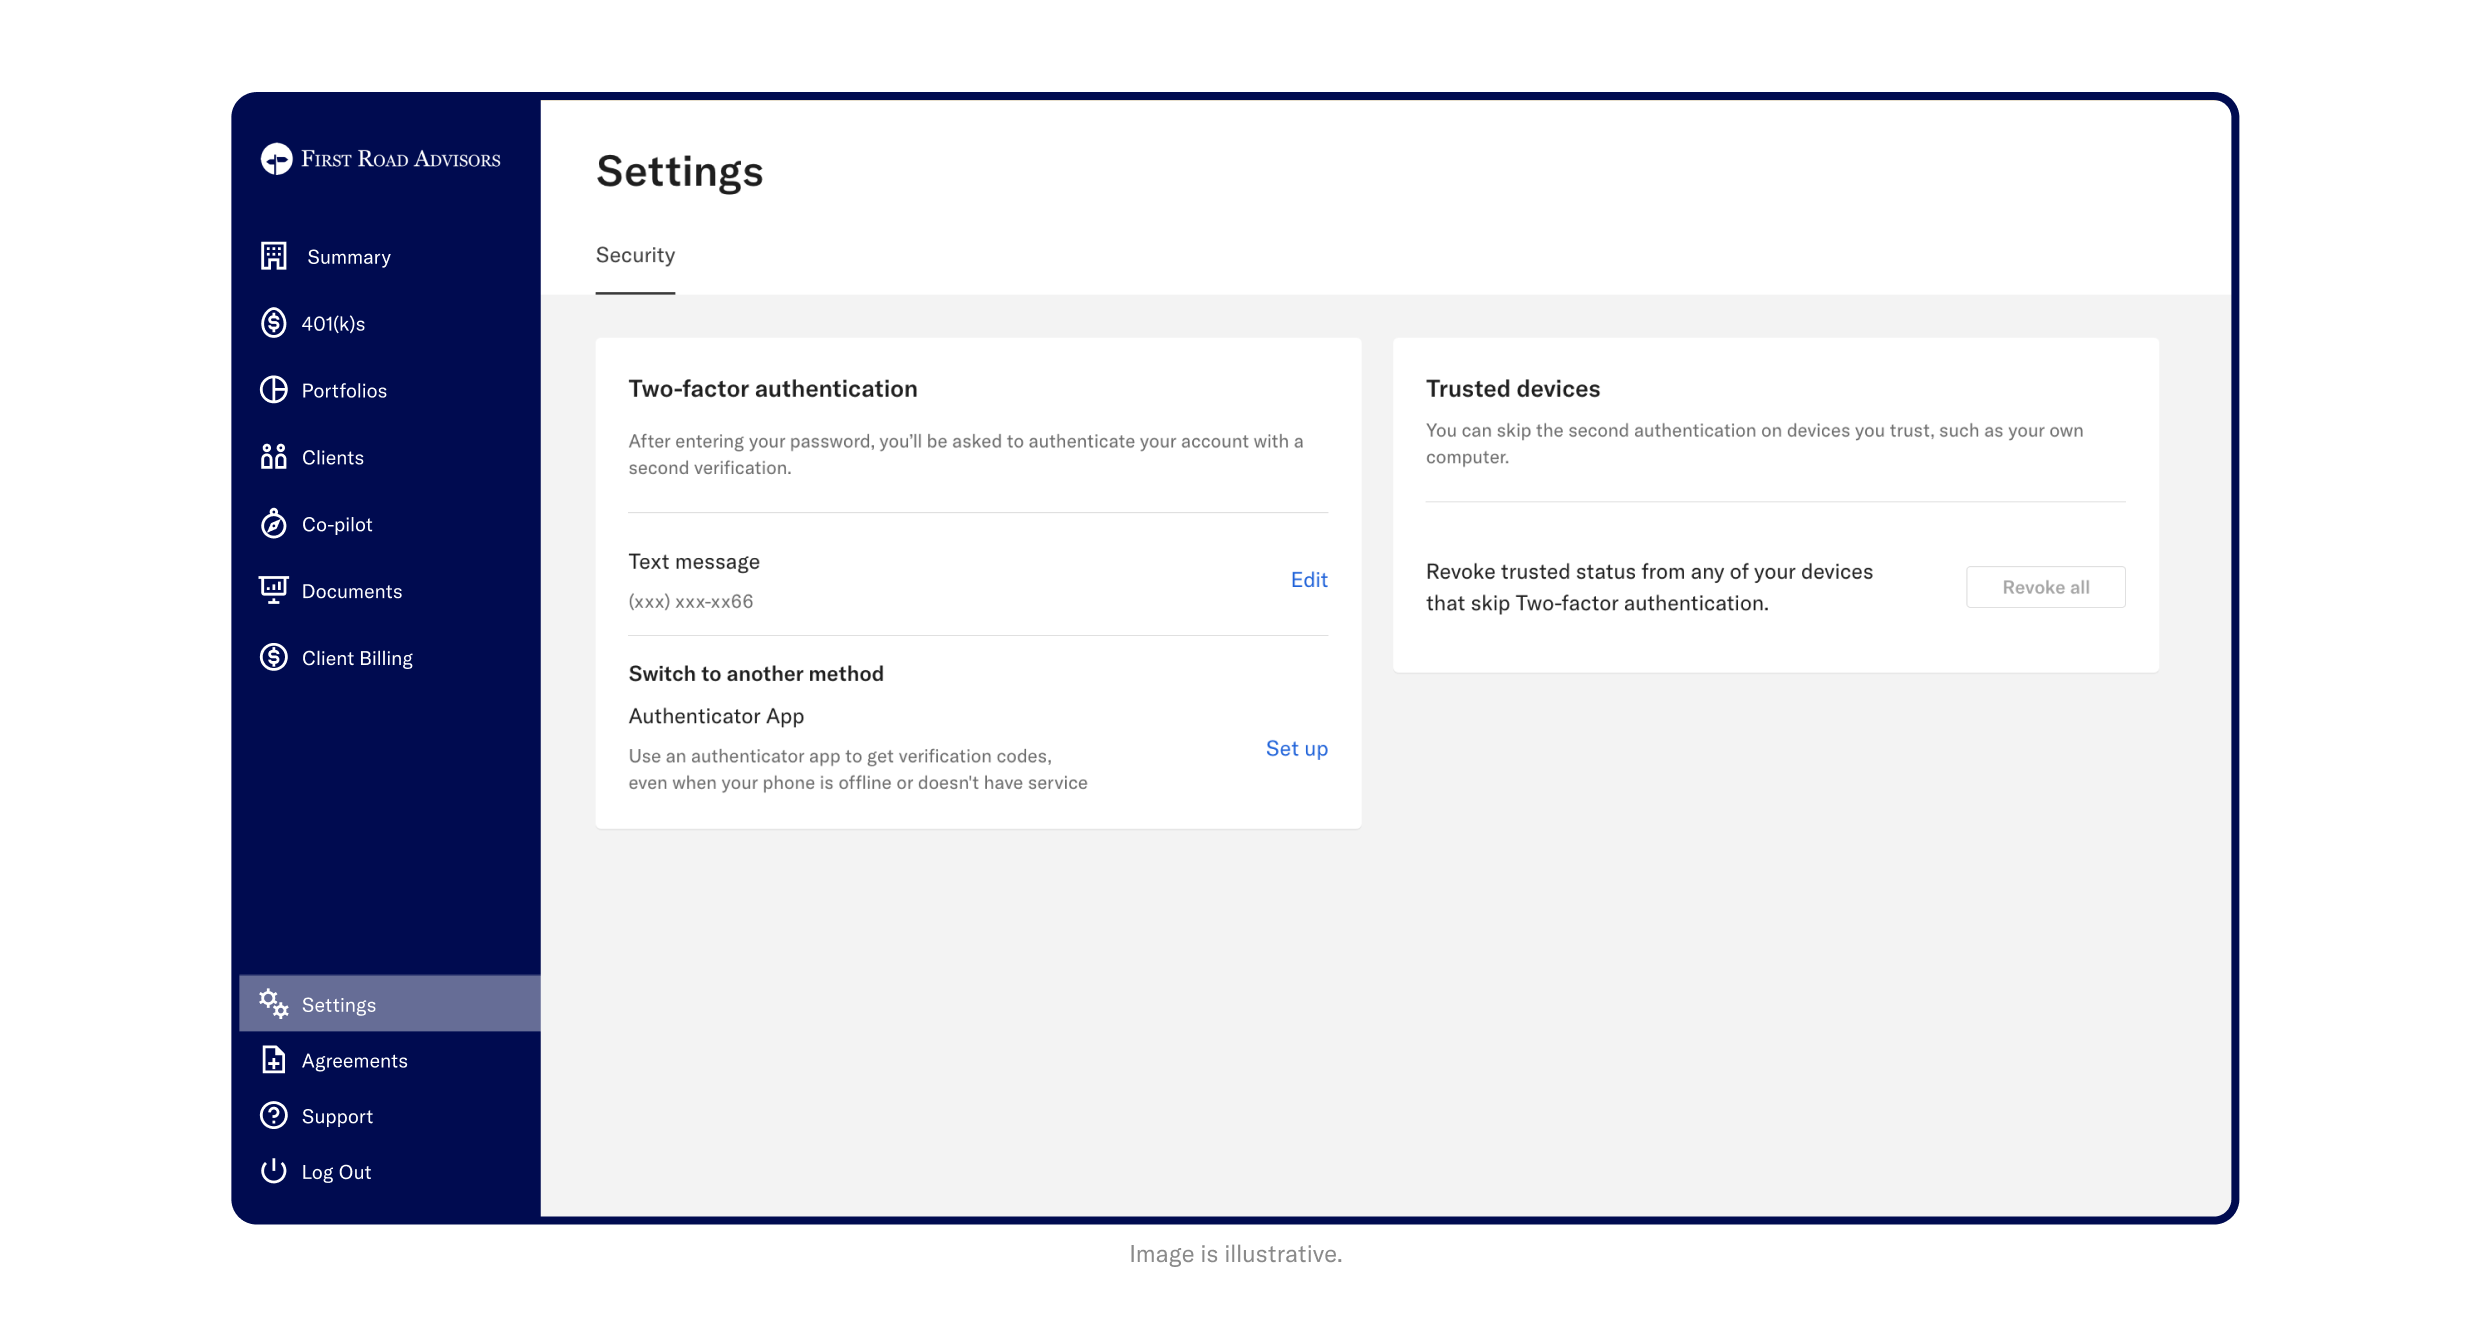The height and width of the screenshot is (1320, 2472).
Task: Click the Revoke all button
Action: [2045, 587]
